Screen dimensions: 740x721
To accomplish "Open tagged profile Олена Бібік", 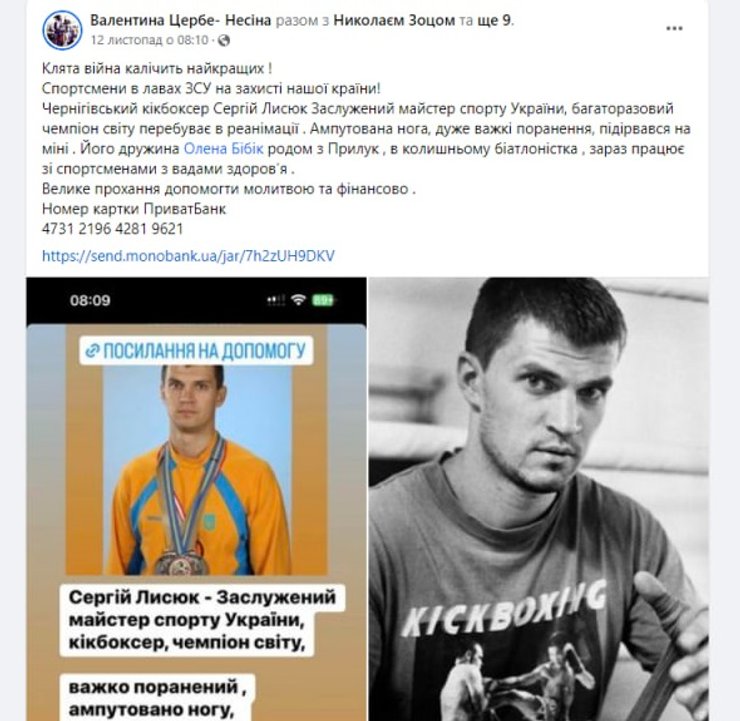I will click(x=223, y=149).
